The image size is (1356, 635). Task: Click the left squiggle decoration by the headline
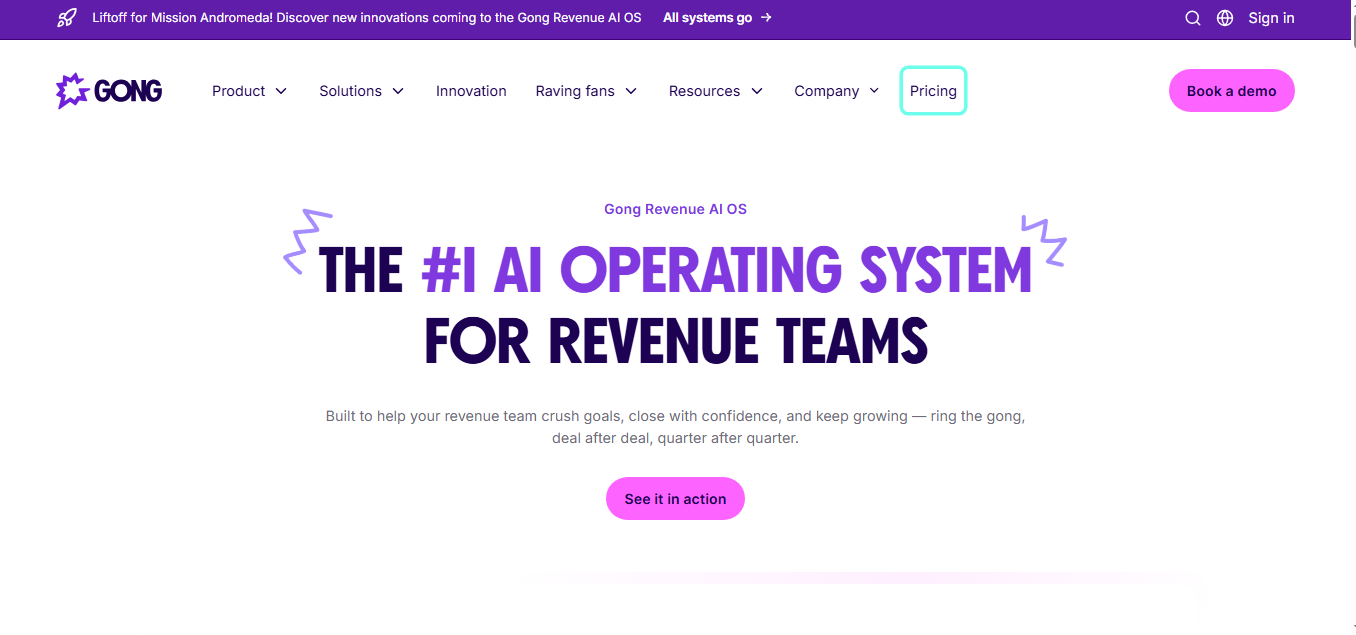307,241
